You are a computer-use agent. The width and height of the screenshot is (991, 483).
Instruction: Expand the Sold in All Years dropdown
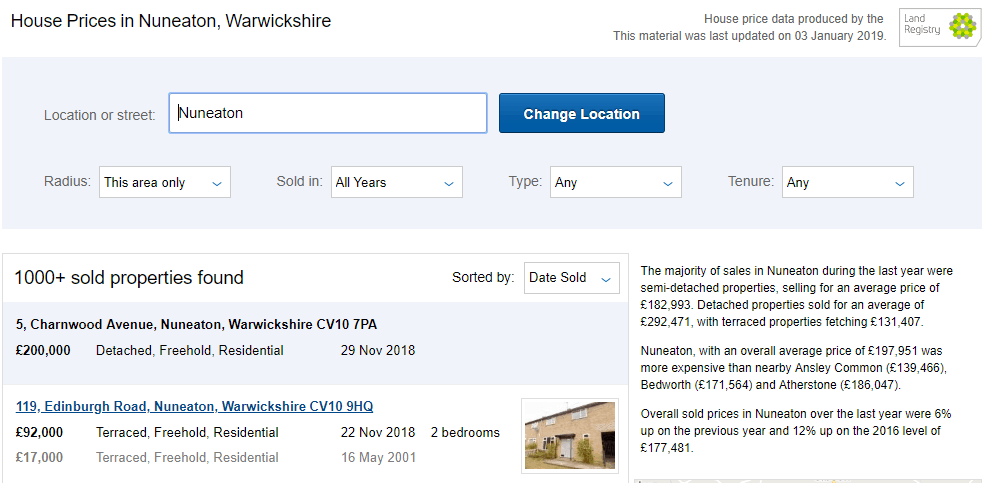click(x=396, y=182)
